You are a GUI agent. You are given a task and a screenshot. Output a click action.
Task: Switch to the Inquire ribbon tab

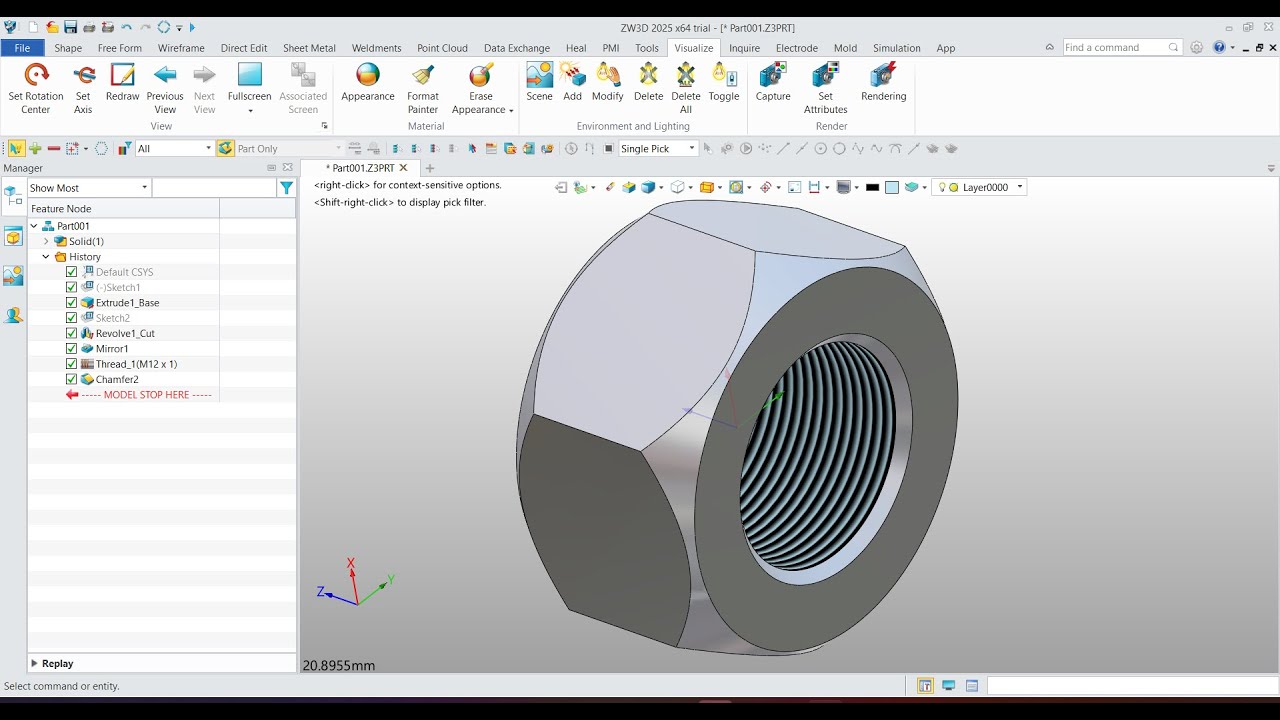tap(744, 47)
